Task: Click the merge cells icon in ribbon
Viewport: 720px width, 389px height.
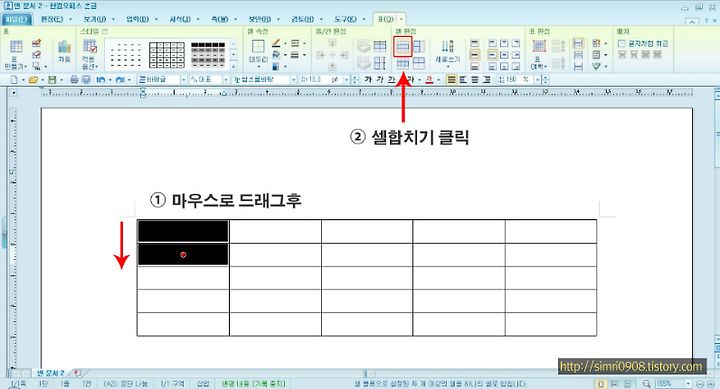Action: click(x=403, y=46)
